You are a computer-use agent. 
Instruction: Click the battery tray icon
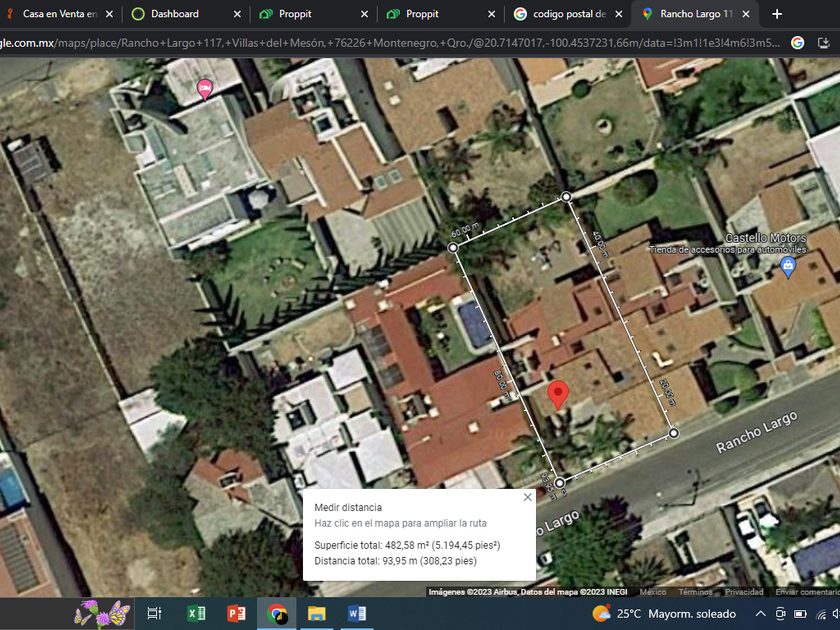pyautogui.click(x=800, y=613)
